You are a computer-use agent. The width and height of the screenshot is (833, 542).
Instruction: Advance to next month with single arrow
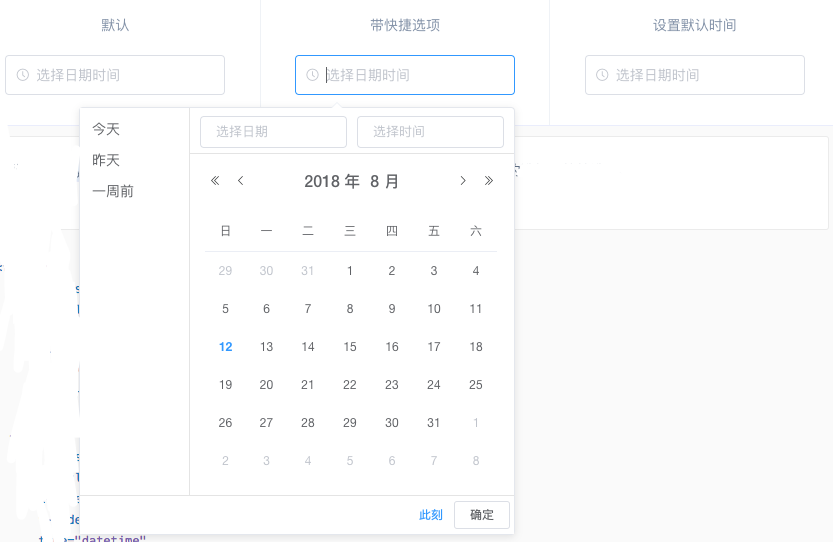(462, 181)
